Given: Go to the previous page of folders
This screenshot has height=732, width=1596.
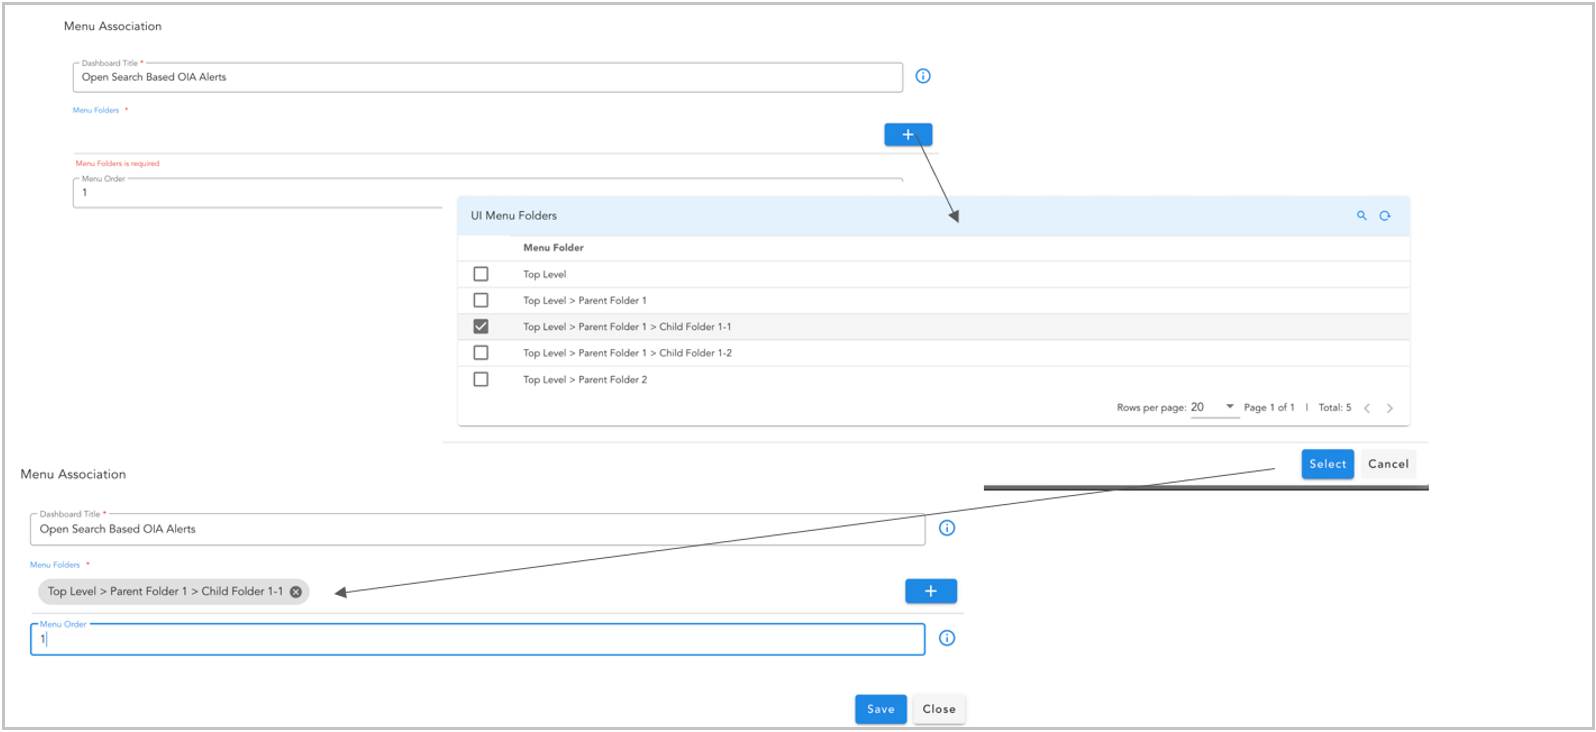Looking at the screenshot, I should 1367,408.
